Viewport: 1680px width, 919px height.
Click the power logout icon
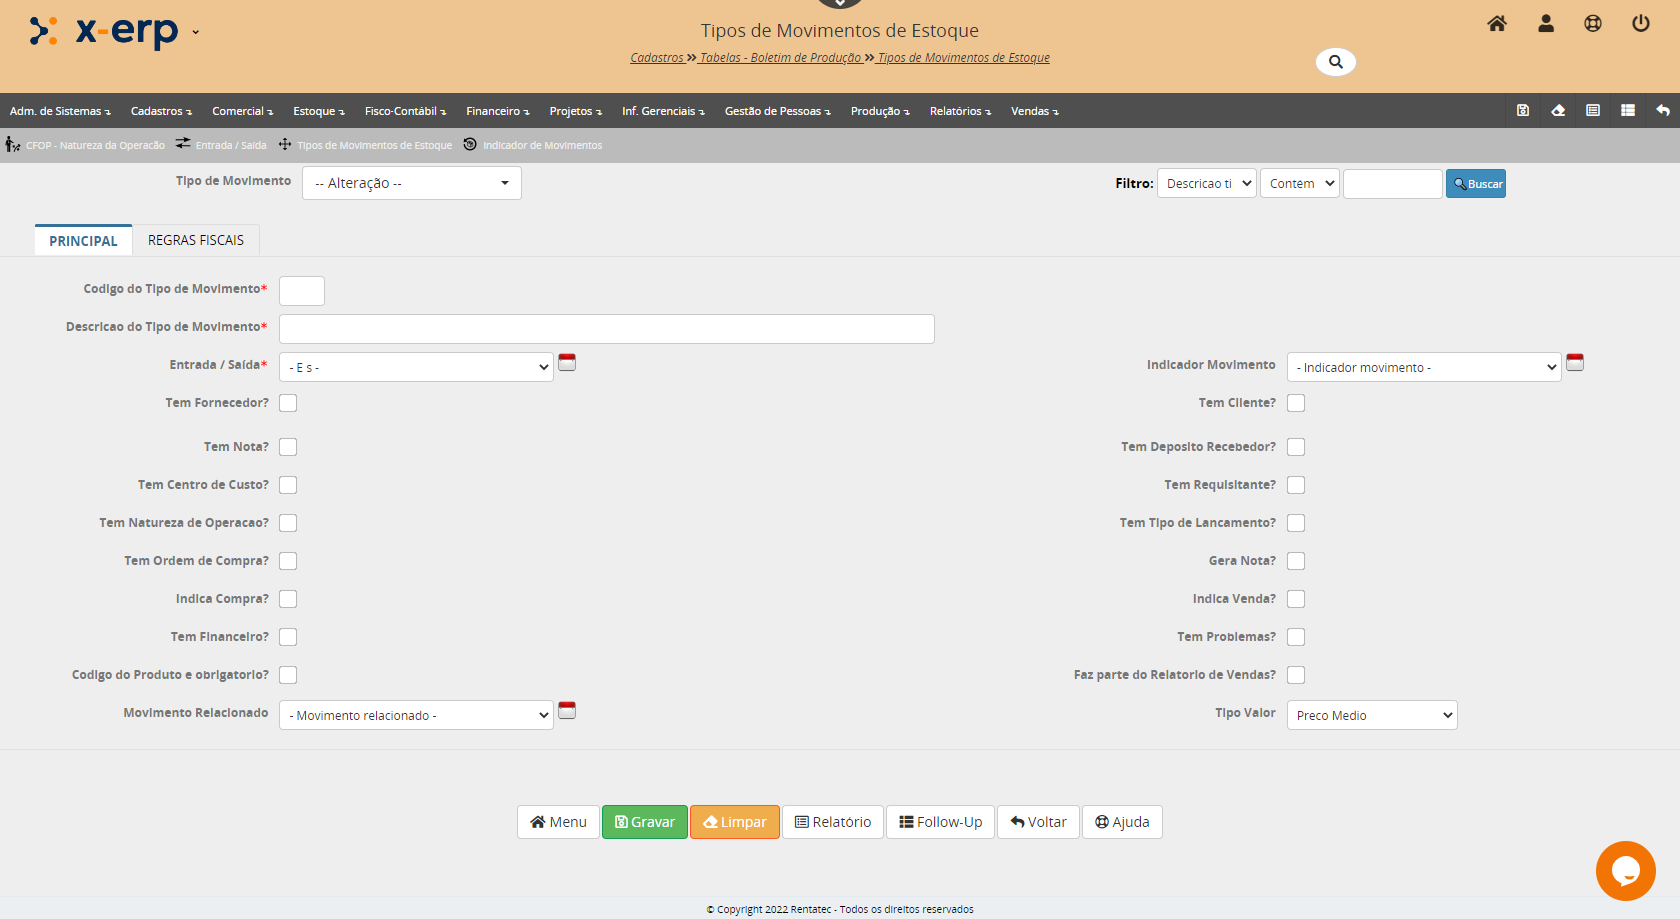click(1640, 24)
